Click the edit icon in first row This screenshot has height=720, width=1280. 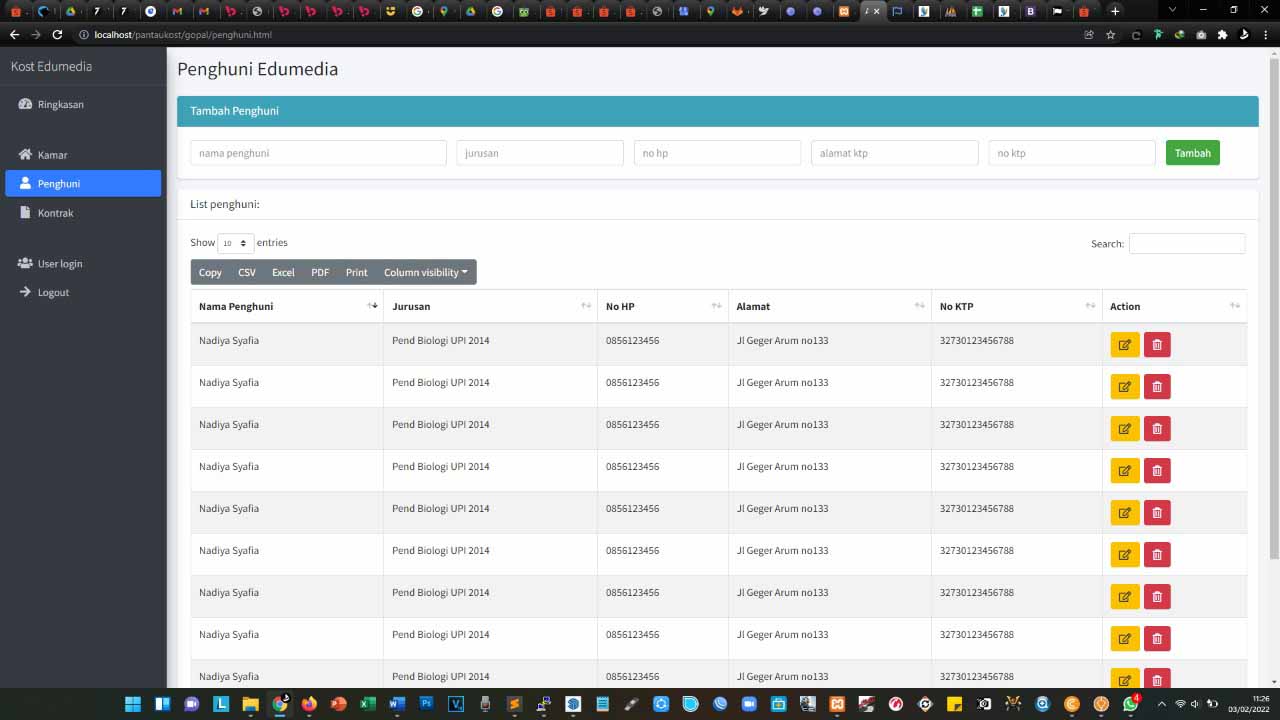click(1125, 345)
